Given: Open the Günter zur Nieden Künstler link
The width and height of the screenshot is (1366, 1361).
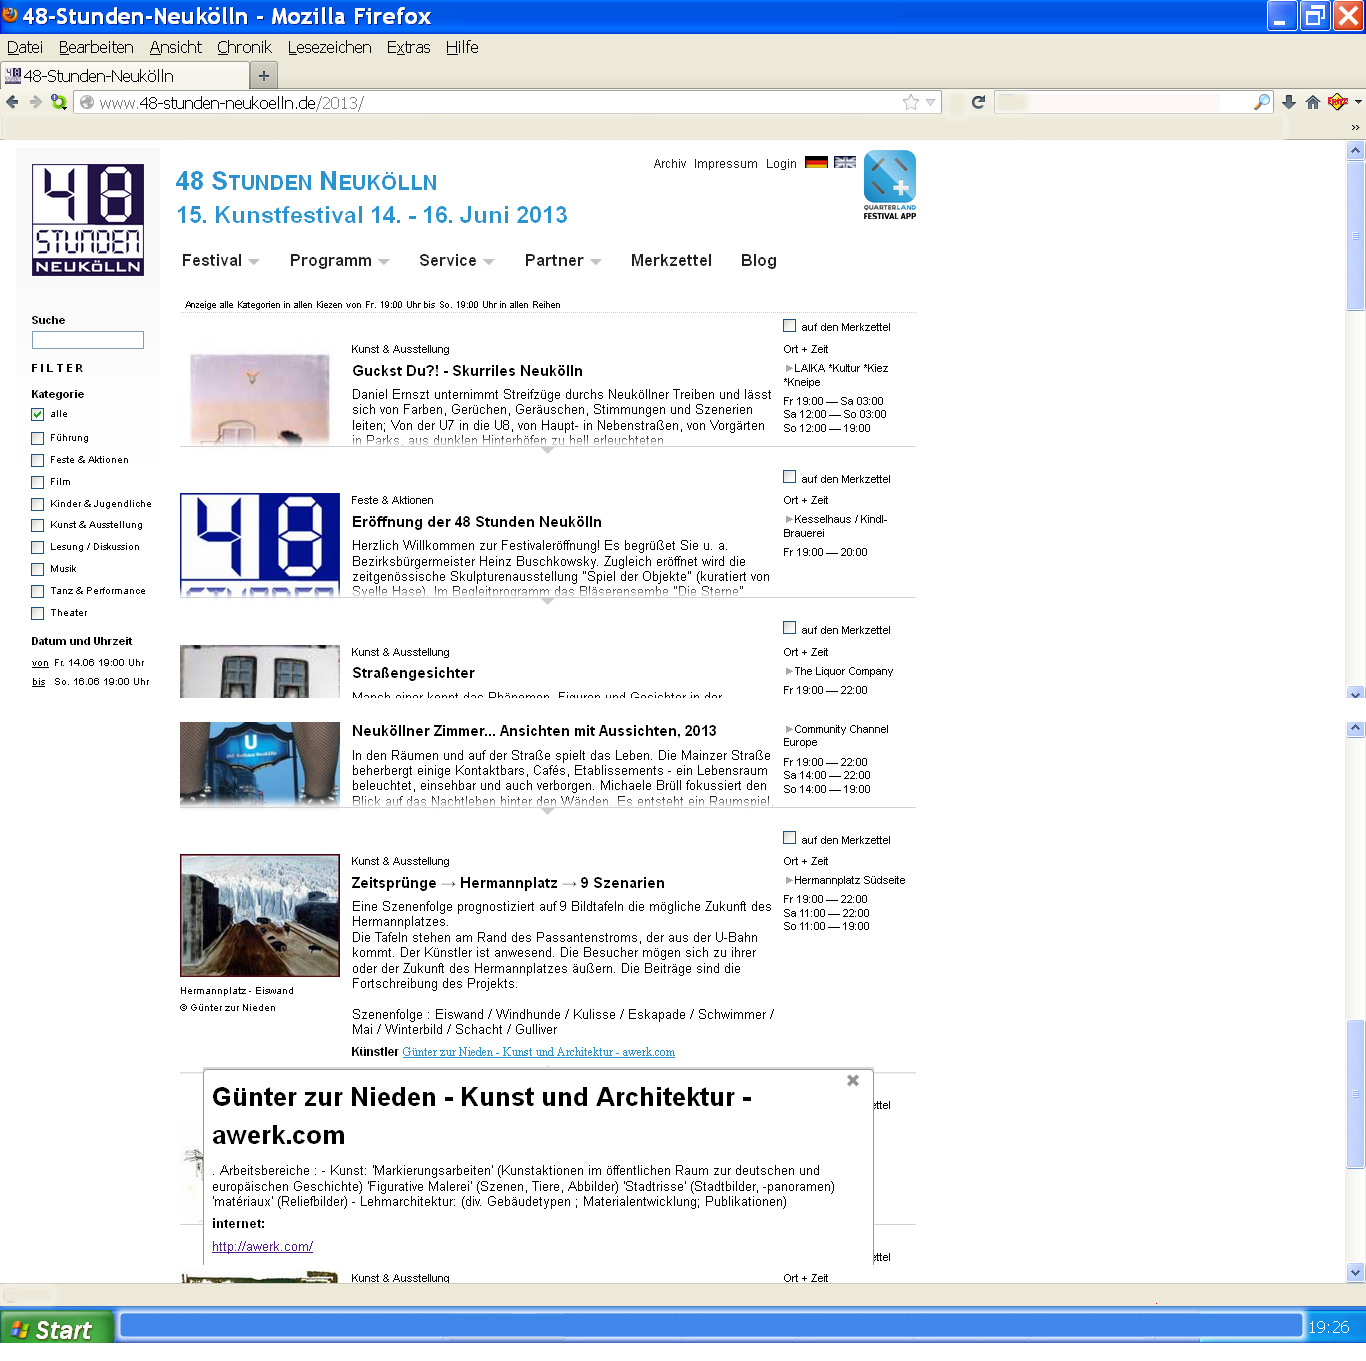Looking at the screenshot, I should [538, 1052].
